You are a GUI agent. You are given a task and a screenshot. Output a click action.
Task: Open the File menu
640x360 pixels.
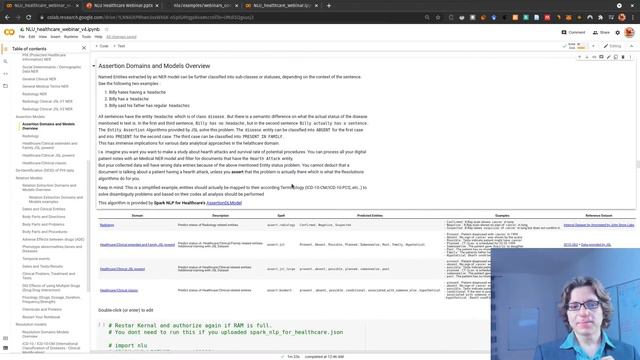tap(22, 37)
